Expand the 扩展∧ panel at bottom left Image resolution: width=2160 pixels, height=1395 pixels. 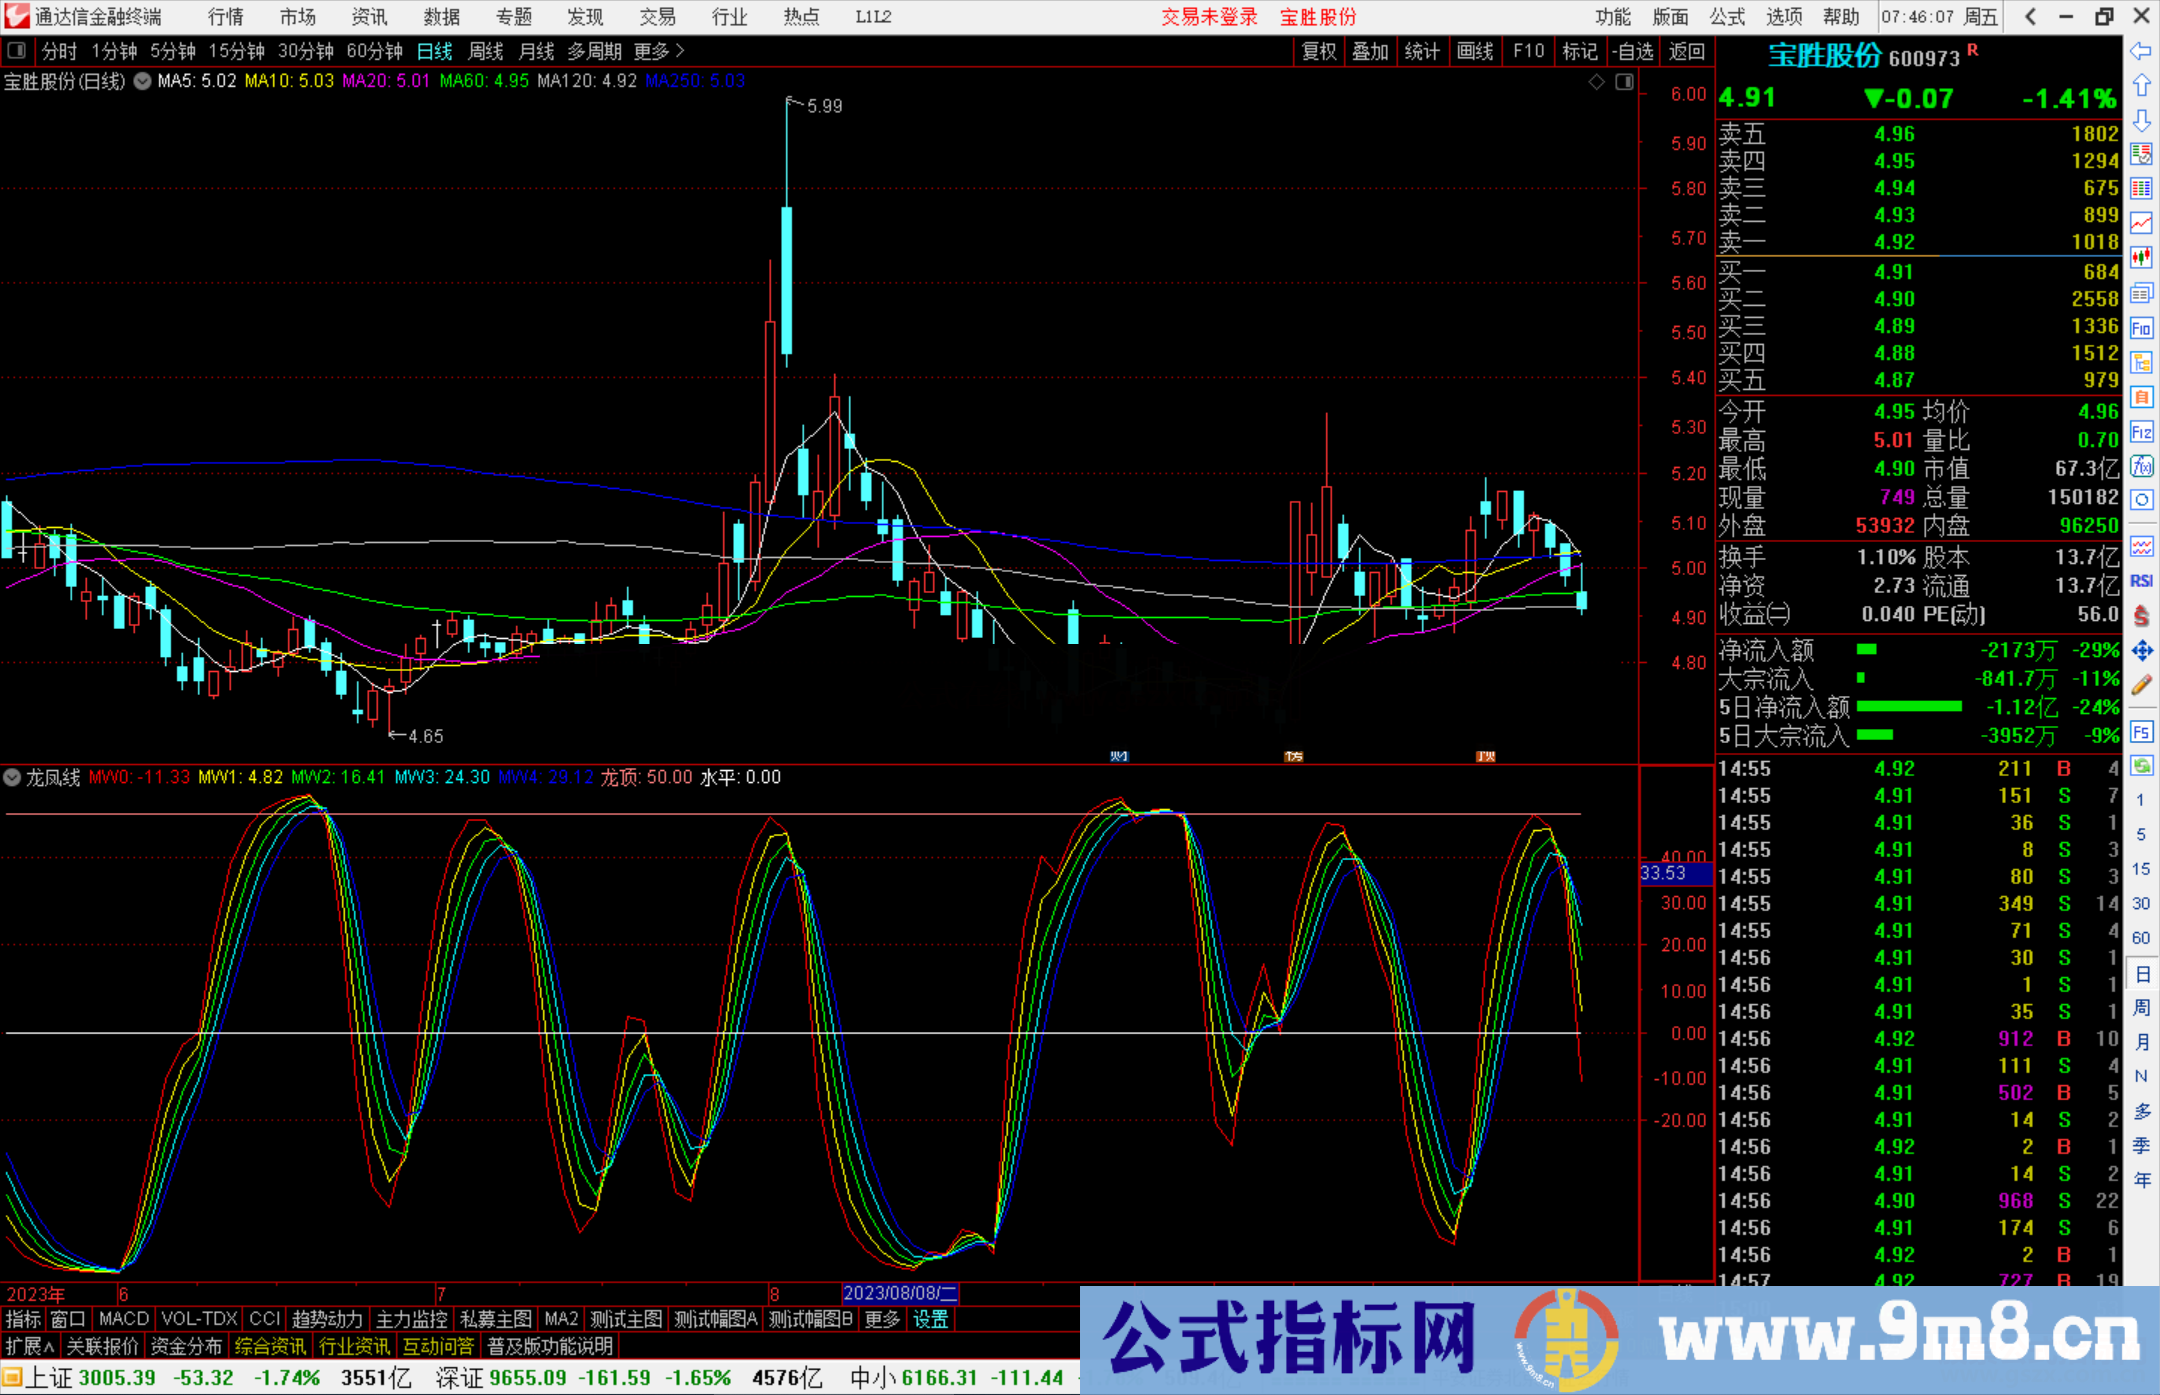click(x=28, y=1346)
